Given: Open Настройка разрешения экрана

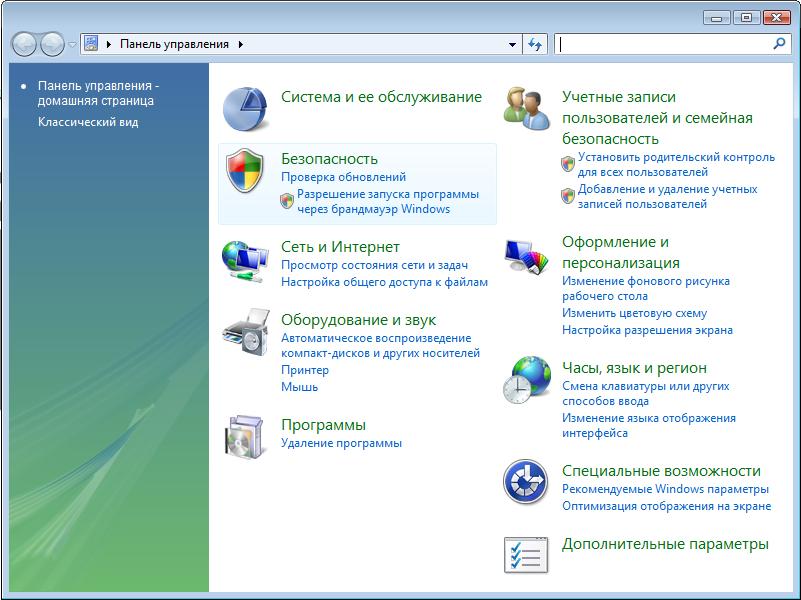Looking at the screenshot, I should coord(647,330).
